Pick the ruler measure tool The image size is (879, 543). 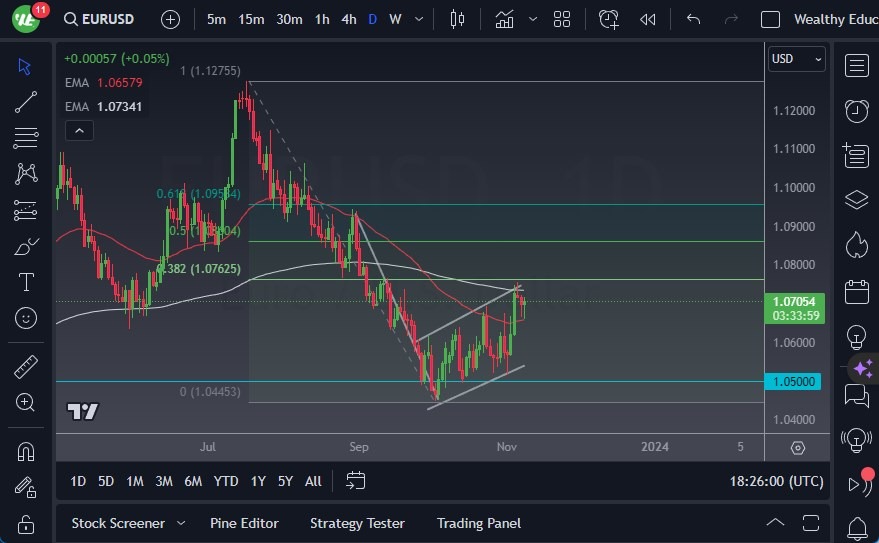(x=26, y=367)
